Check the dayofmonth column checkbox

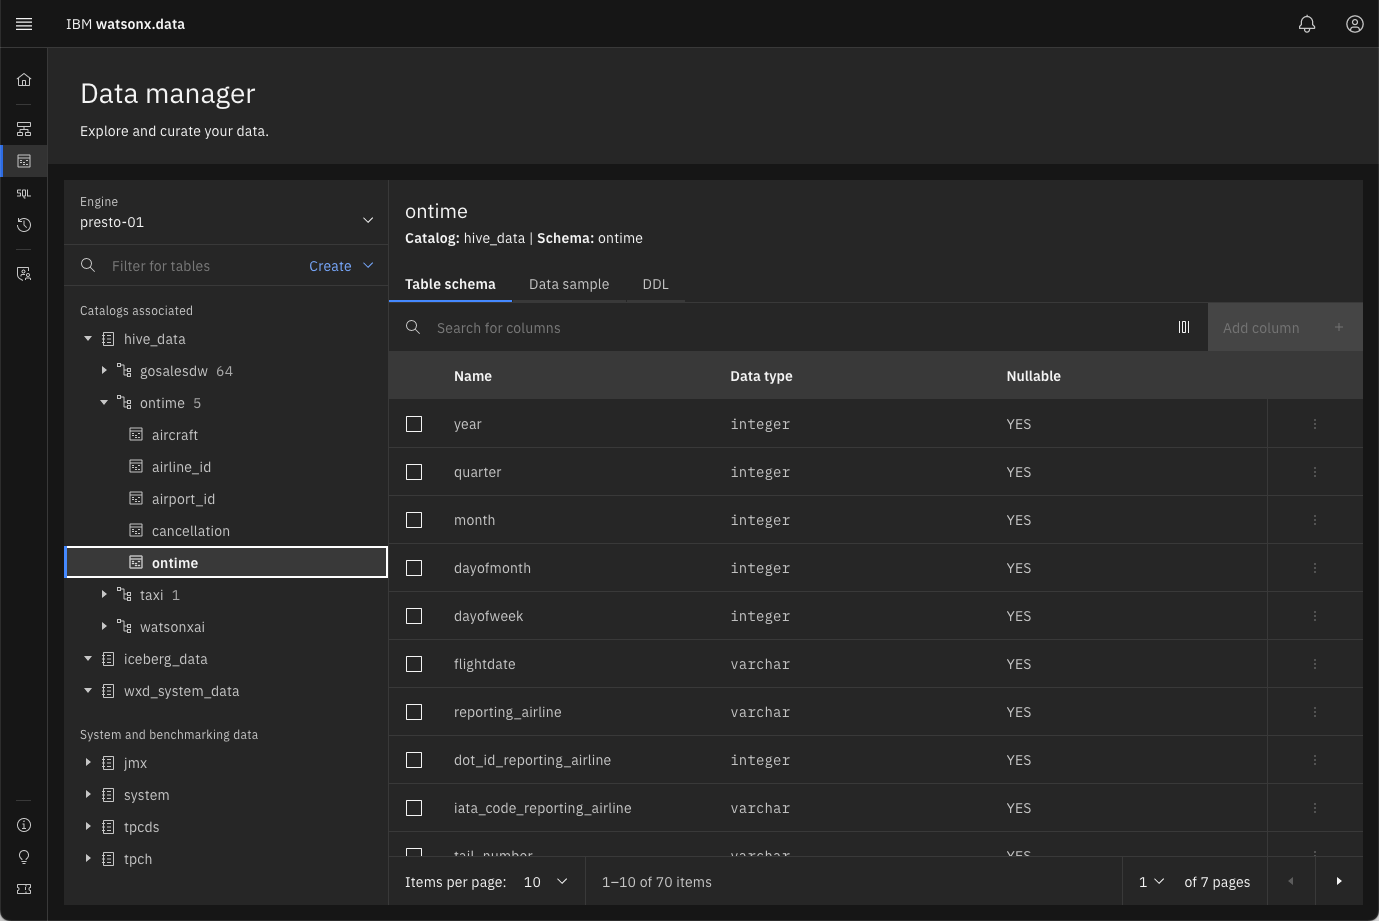tap(414, 568)
